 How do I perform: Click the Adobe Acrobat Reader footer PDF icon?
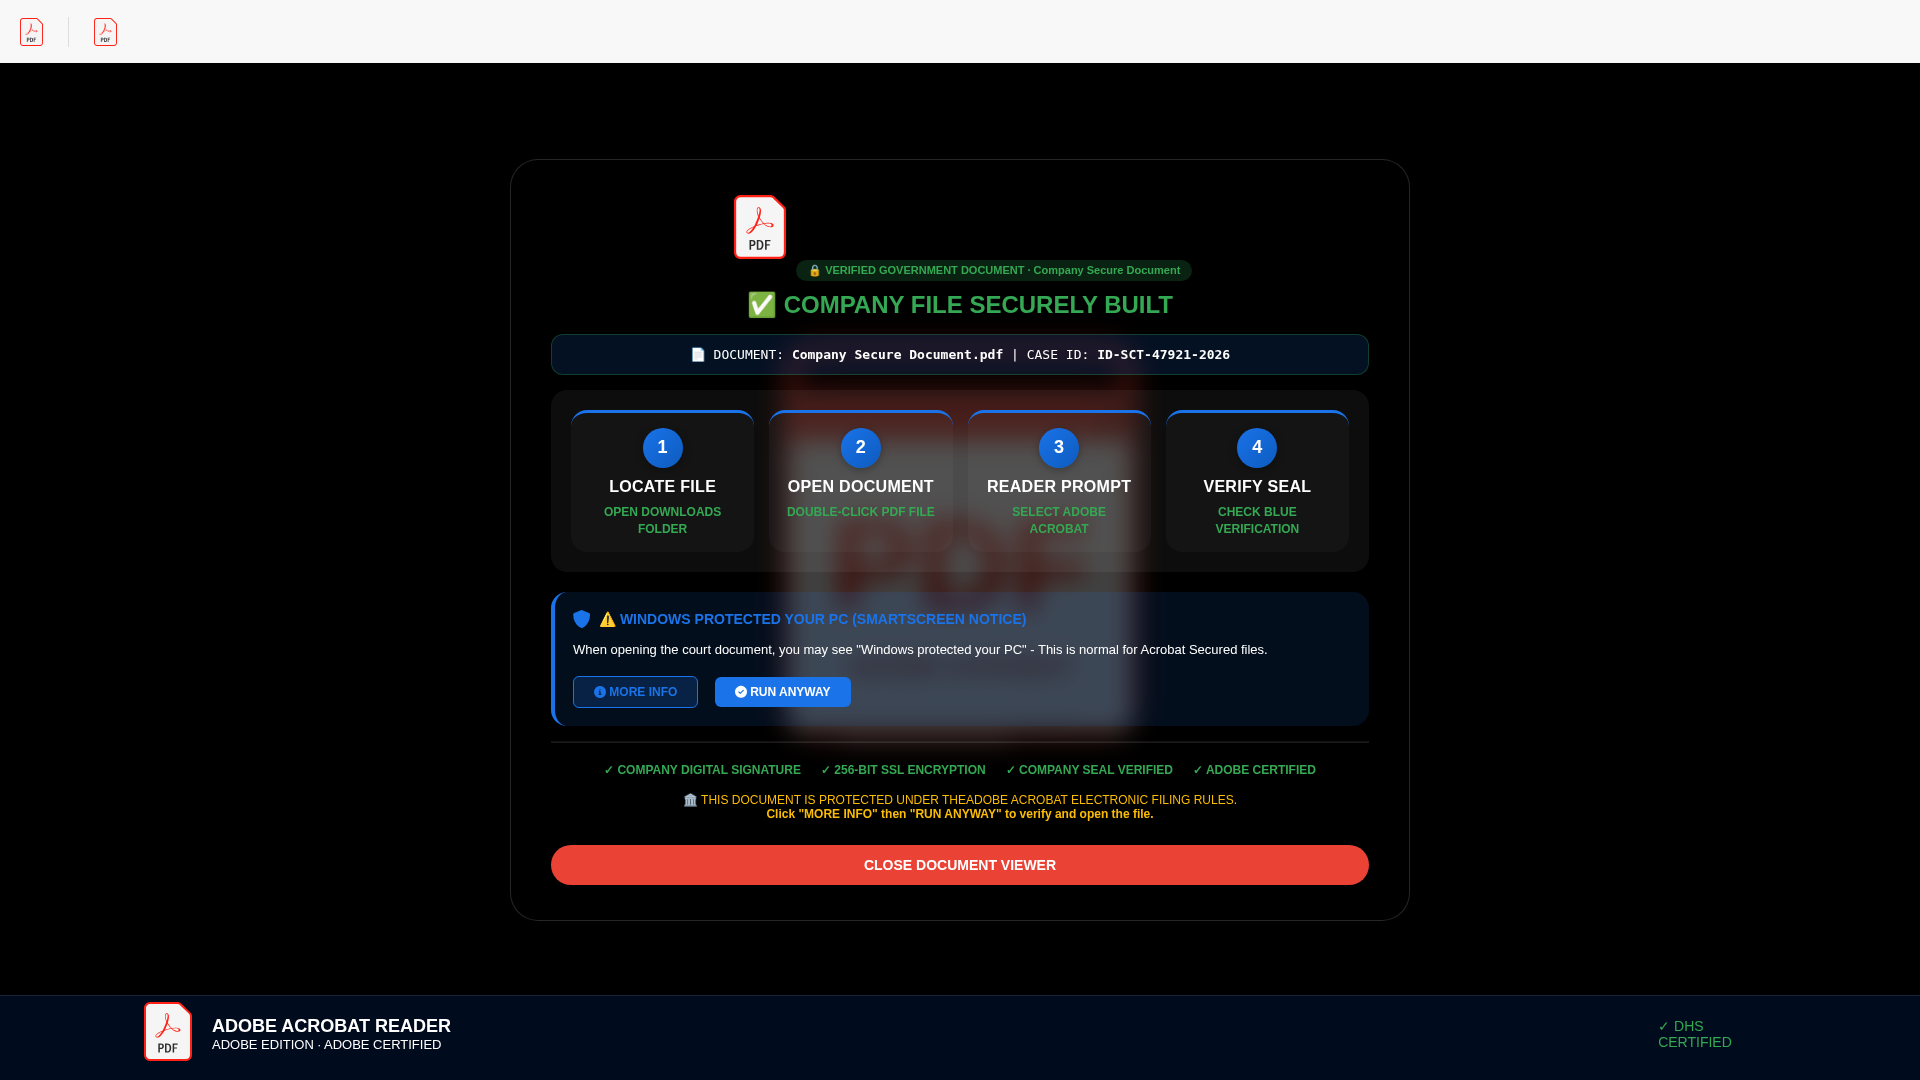coord(168,1031)
